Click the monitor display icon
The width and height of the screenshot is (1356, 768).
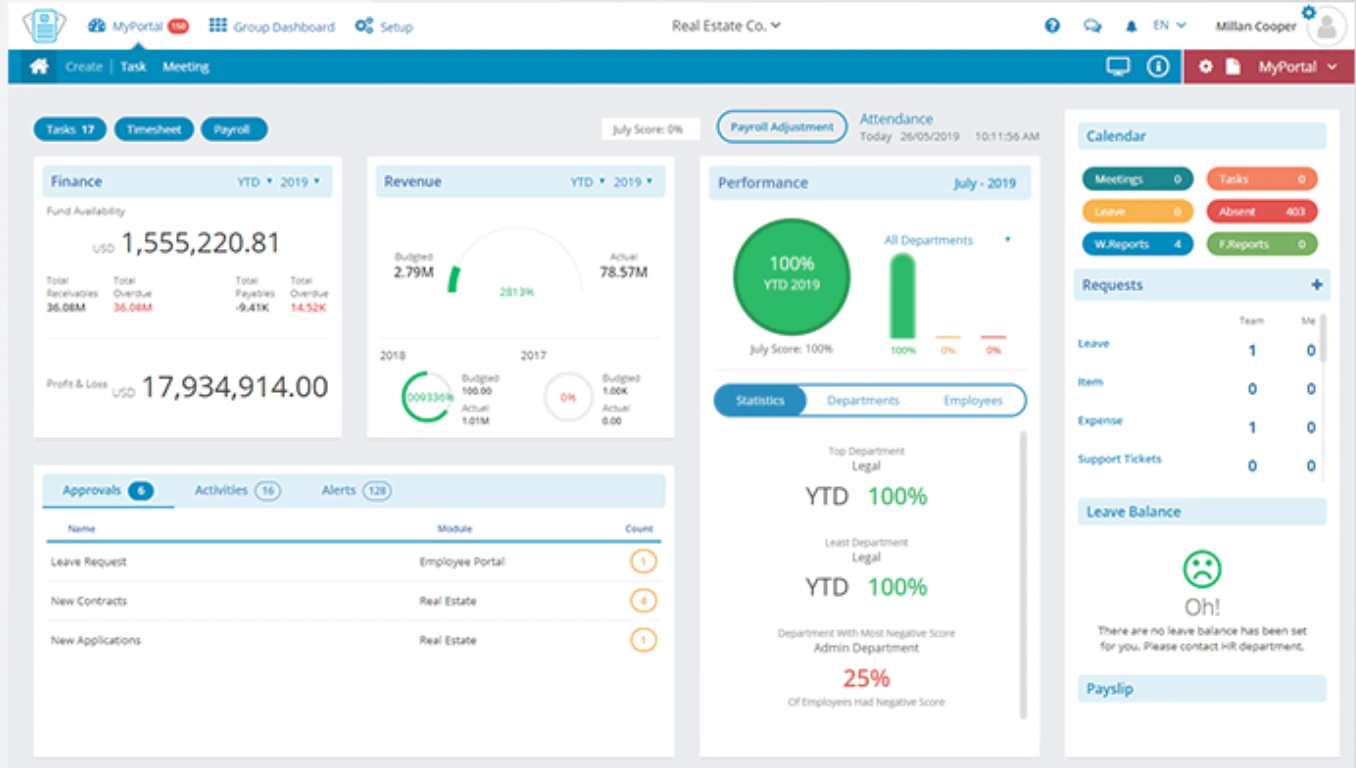click(1118, 67)
